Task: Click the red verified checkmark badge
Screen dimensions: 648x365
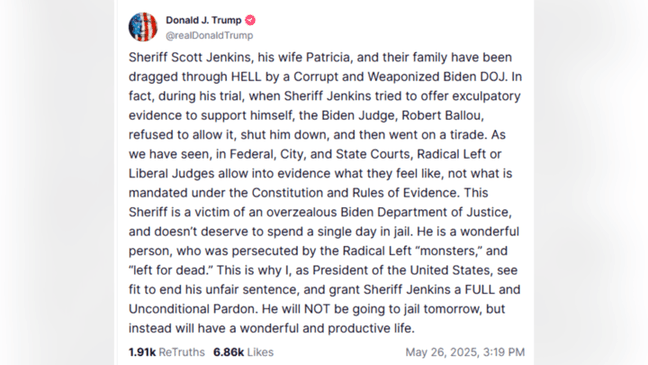Action: point(250,20)
